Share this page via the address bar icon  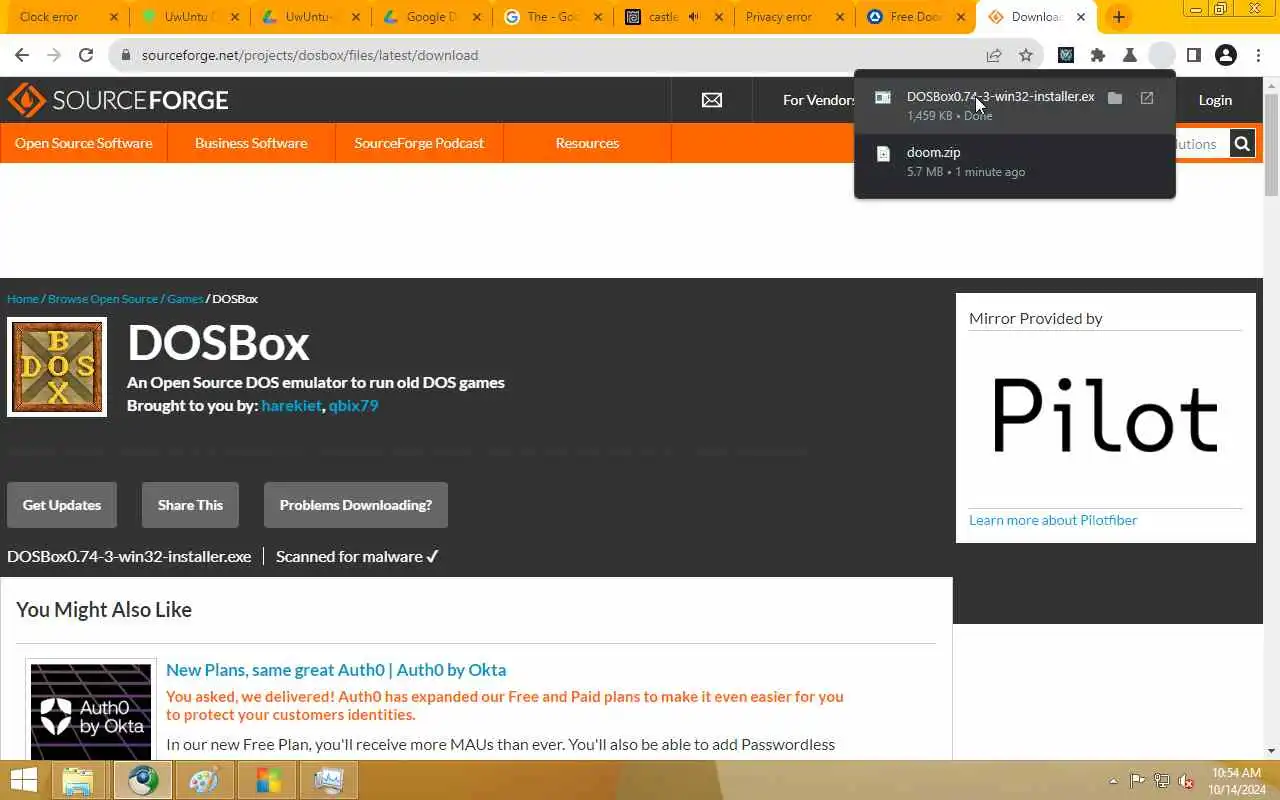(x=994, y=55)
